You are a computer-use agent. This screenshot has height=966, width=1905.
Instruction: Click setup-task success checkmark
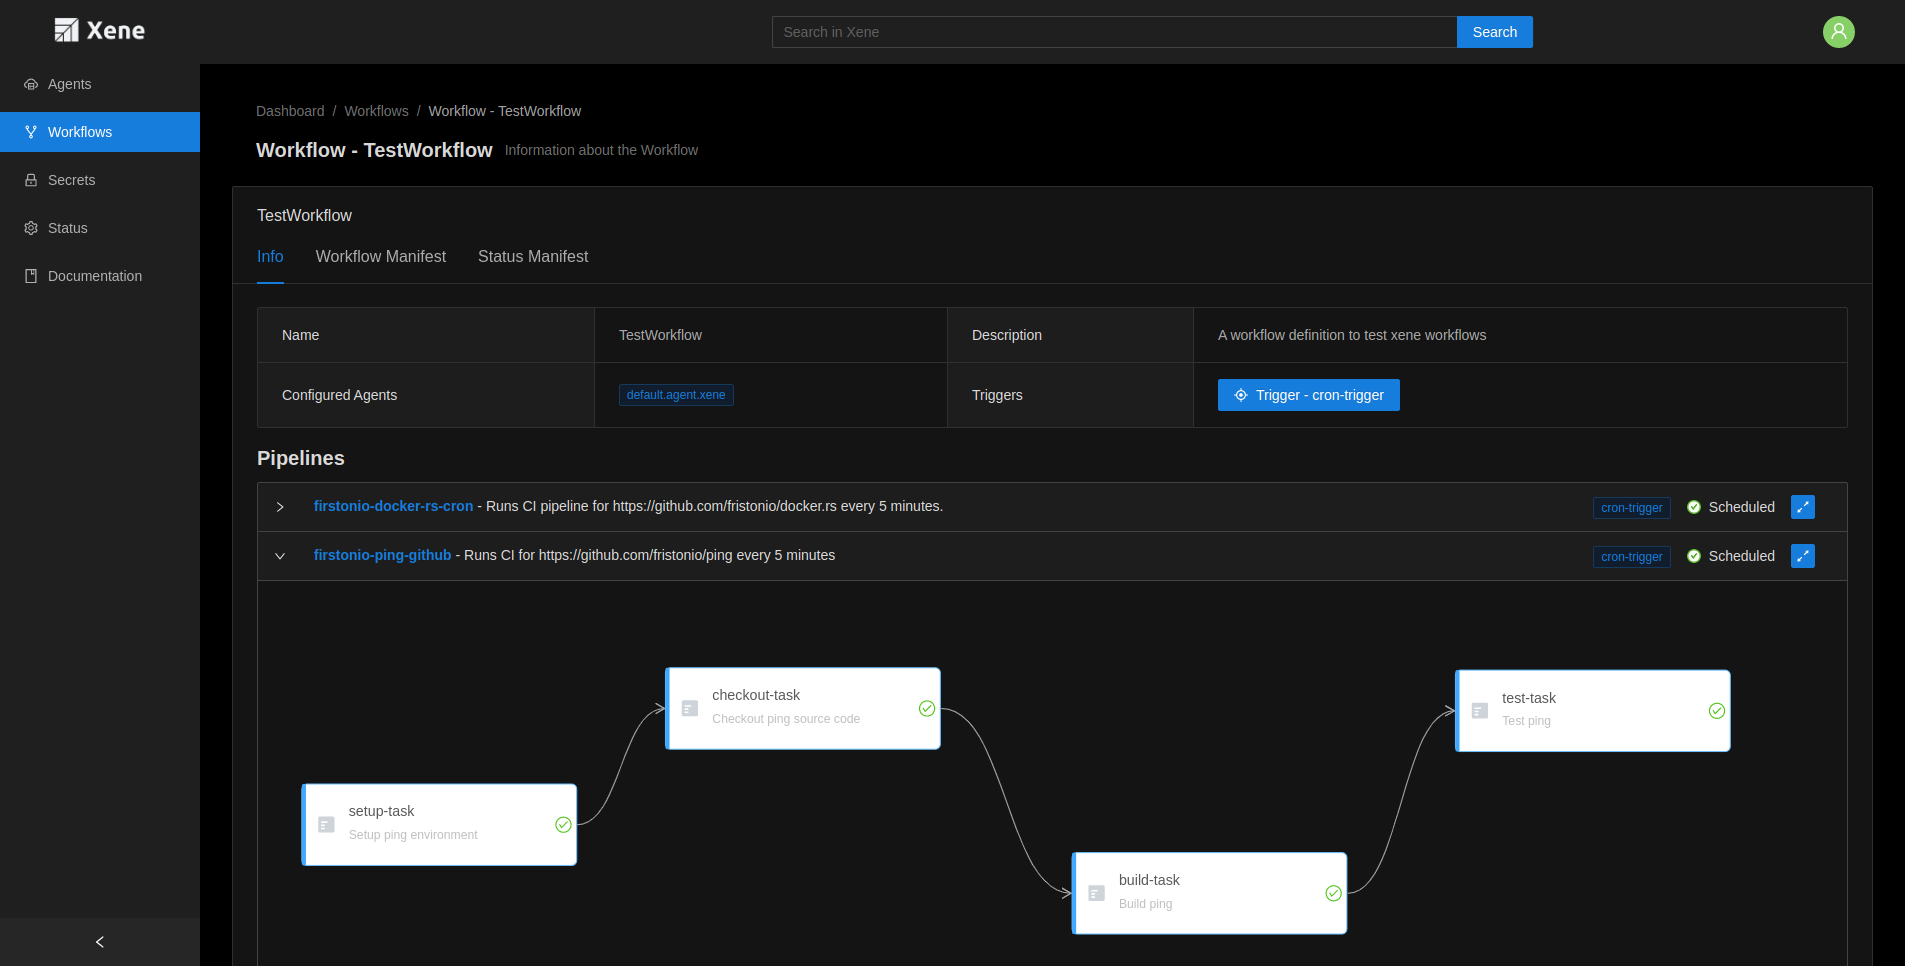tap(563, 824)
